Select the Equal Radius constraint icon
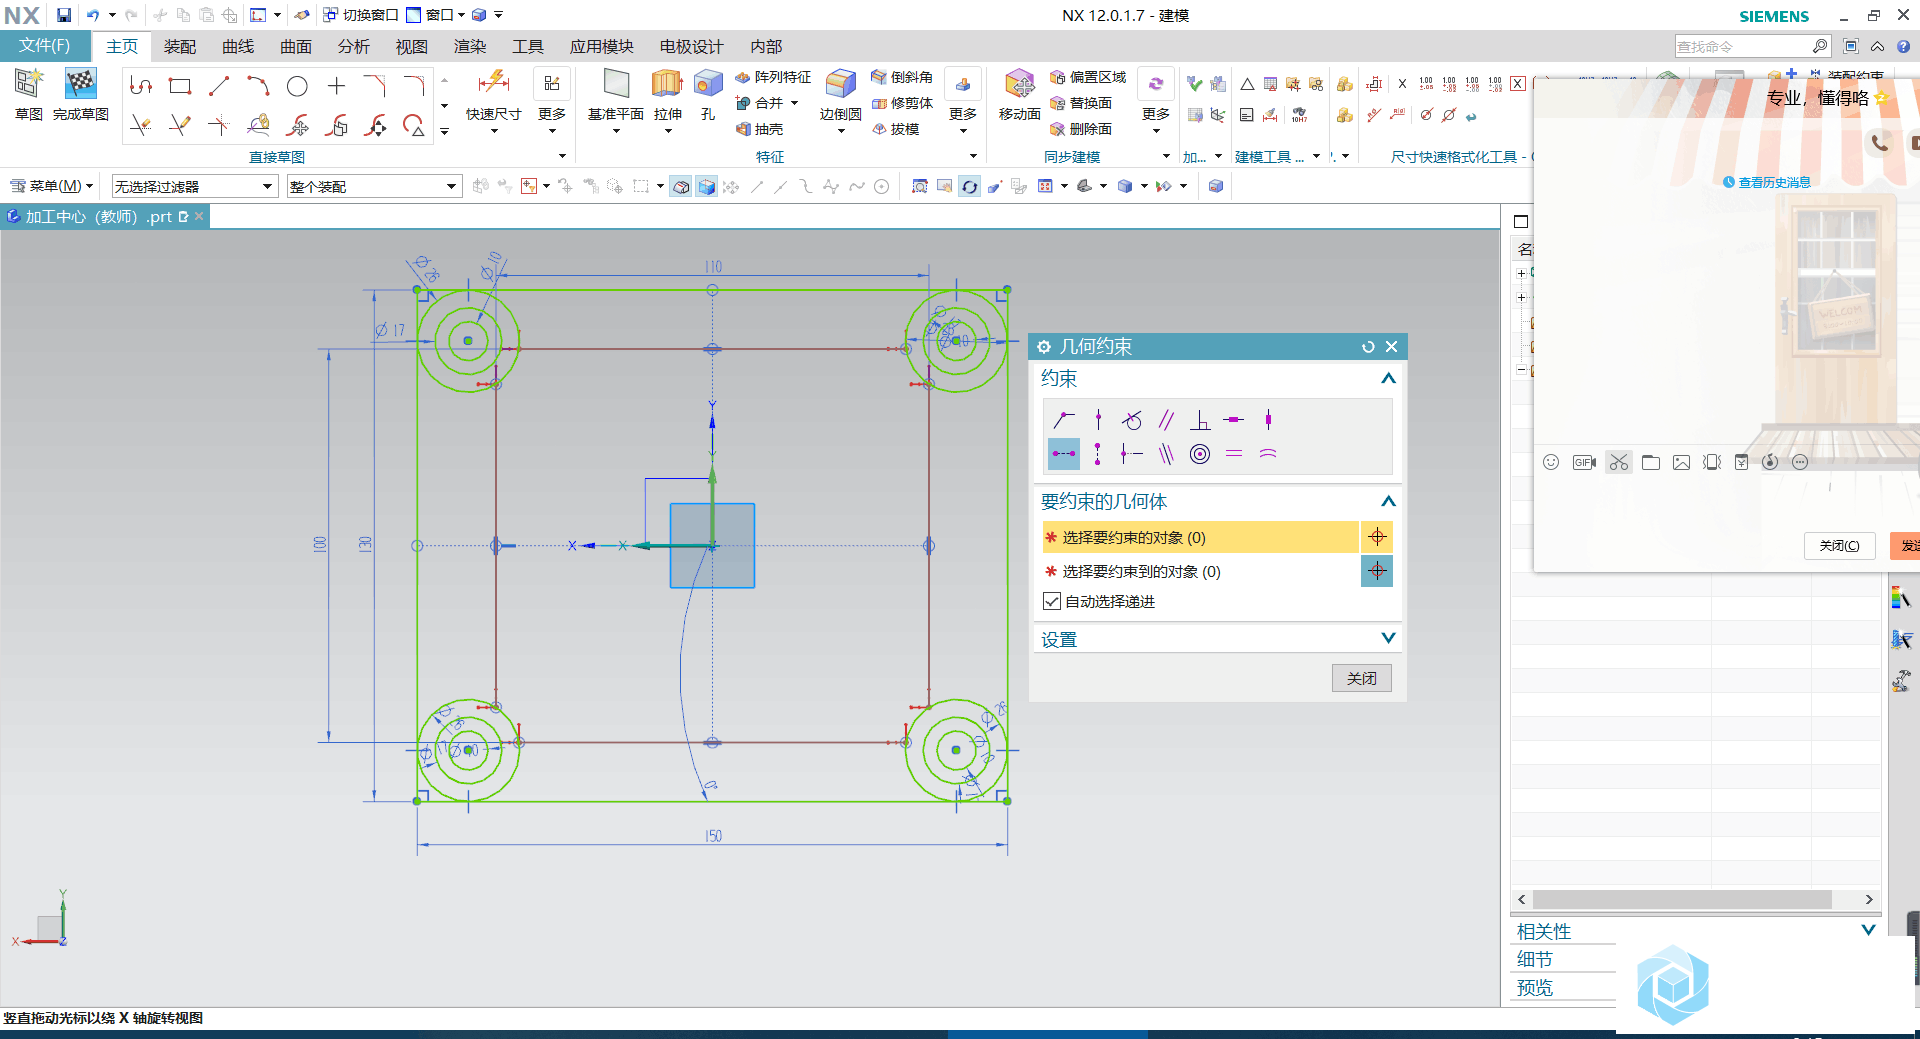The image size is (1920, 1039). (1268, 454)
